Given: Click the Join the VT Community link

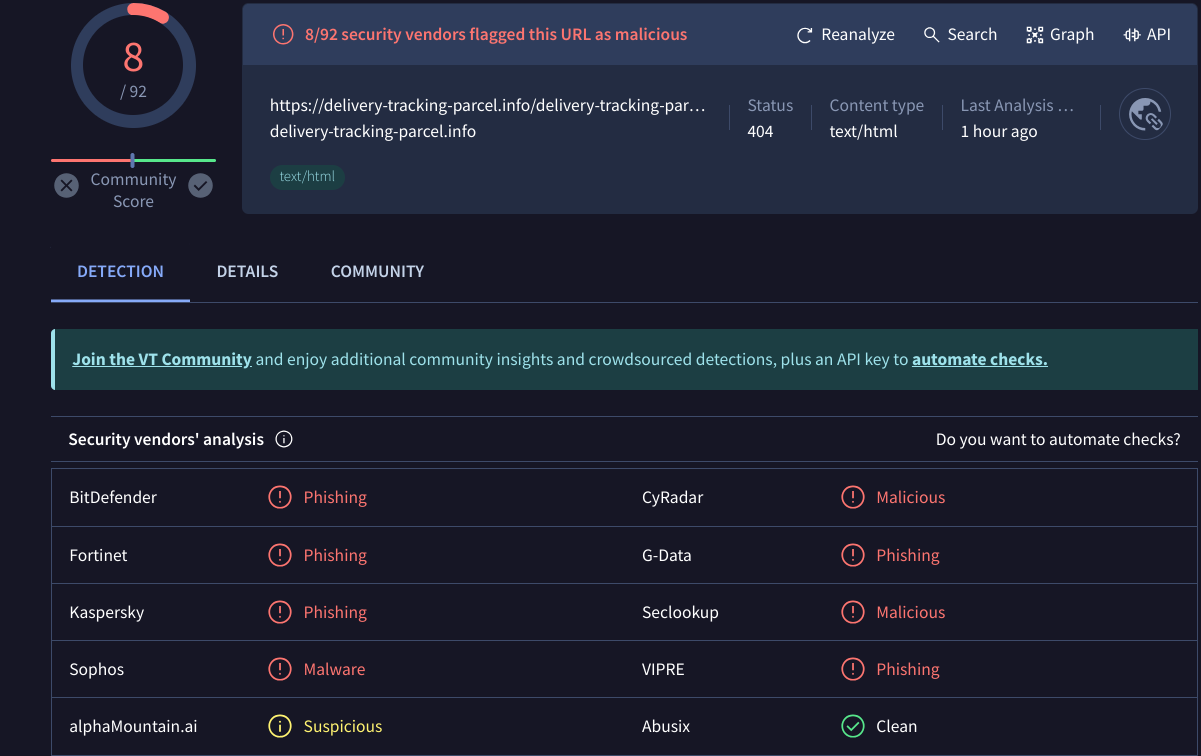Looking at the screenshot, I should coord(162,359).
